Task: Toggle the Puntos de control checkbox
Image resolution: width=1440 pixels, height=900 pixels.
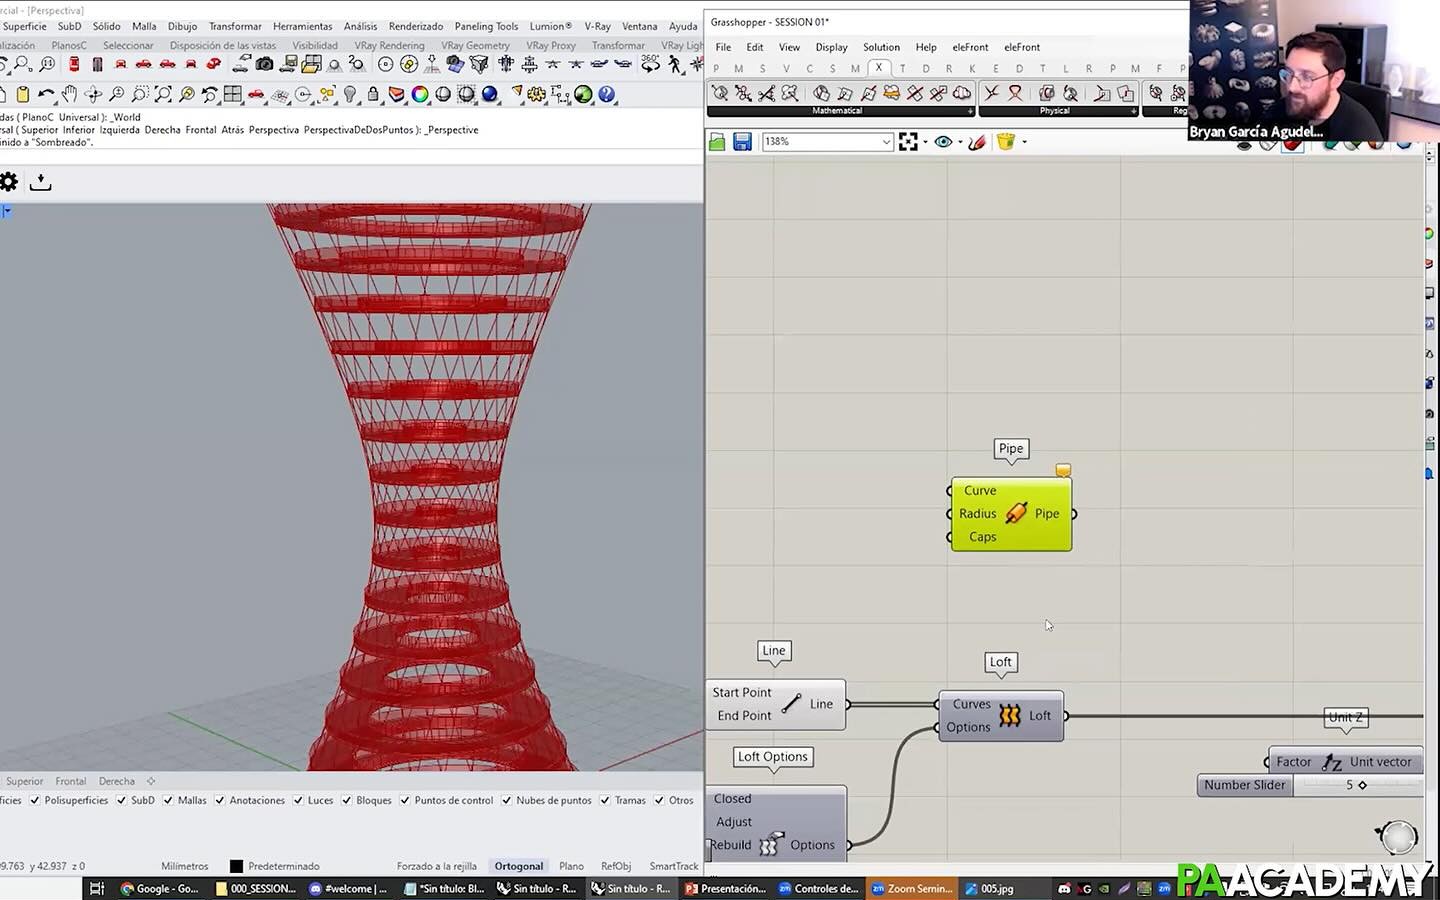Action: click(405, 800)
